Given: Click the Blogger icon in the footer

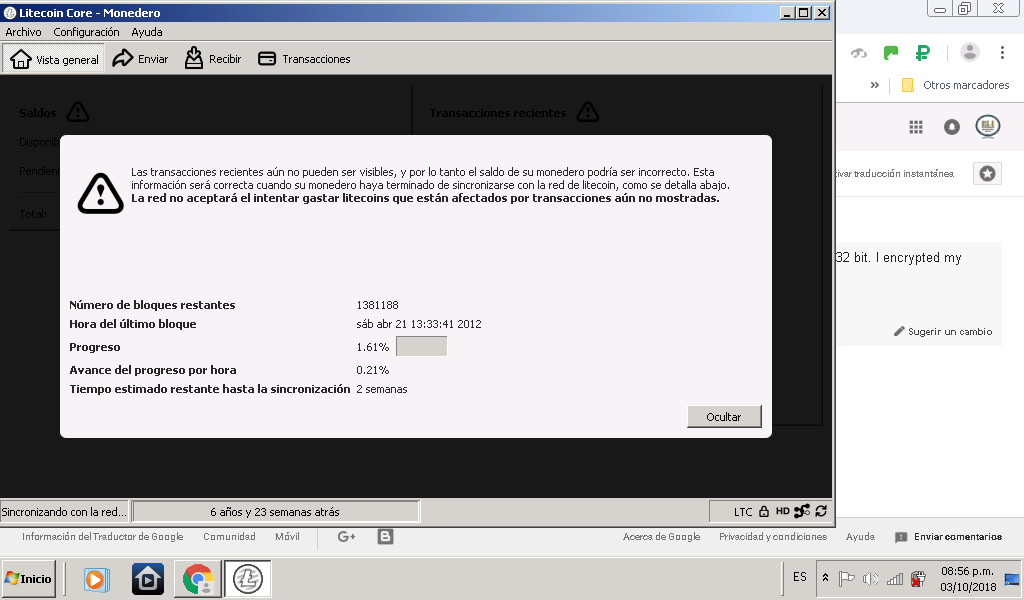Looking at the screenshot, I should (x=385, y=537).
